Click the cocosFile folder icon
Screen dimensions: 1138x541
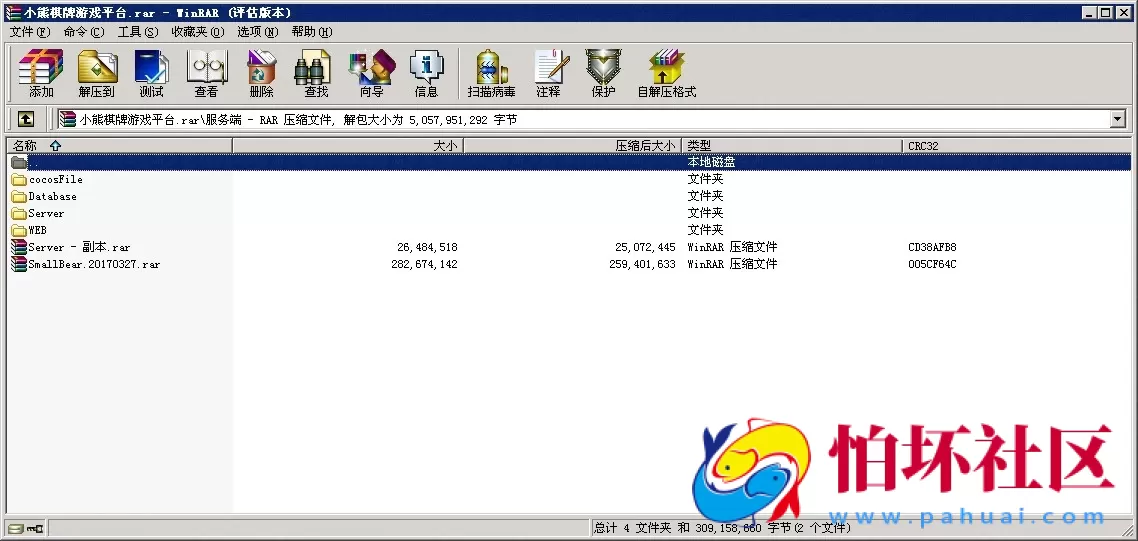click(x=19, y=179)
